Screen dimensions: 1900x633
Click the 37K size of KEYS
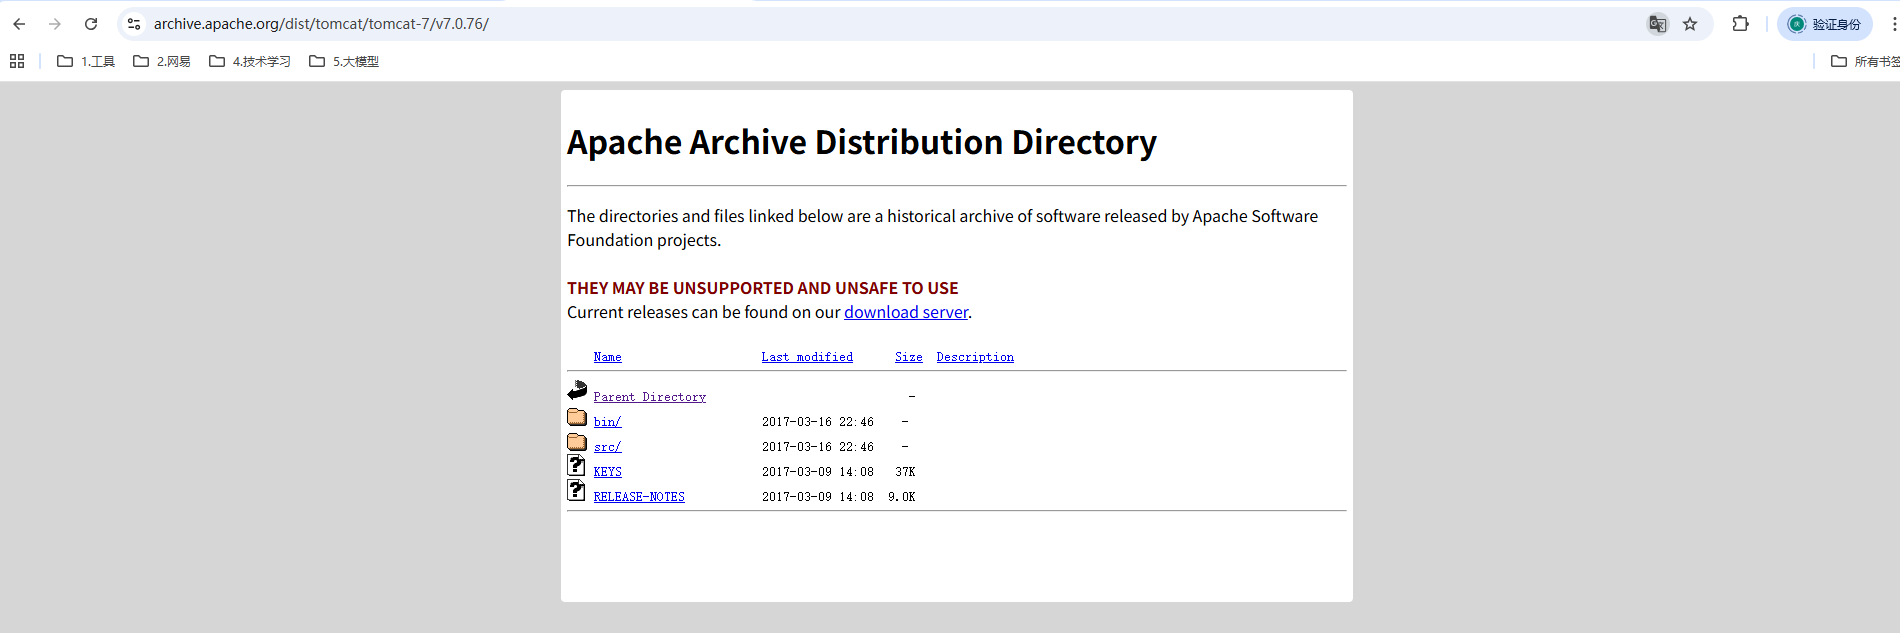[x=905, y=472]
